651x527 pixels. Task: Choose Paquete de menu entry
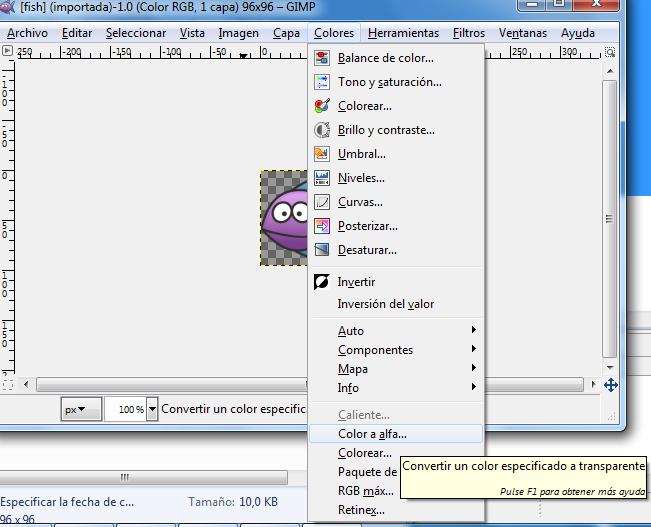(x=367, y=472)
